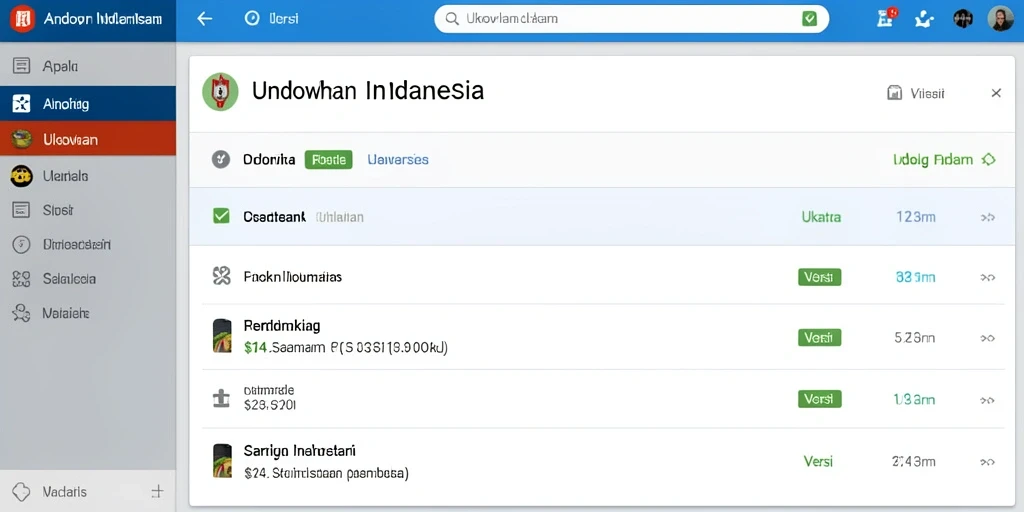Image resolution: width=1024 pixels, height=512 pixels.
Task: Open notifications icon with red badge
Action: pyautogui.click(x=886, y=18)
